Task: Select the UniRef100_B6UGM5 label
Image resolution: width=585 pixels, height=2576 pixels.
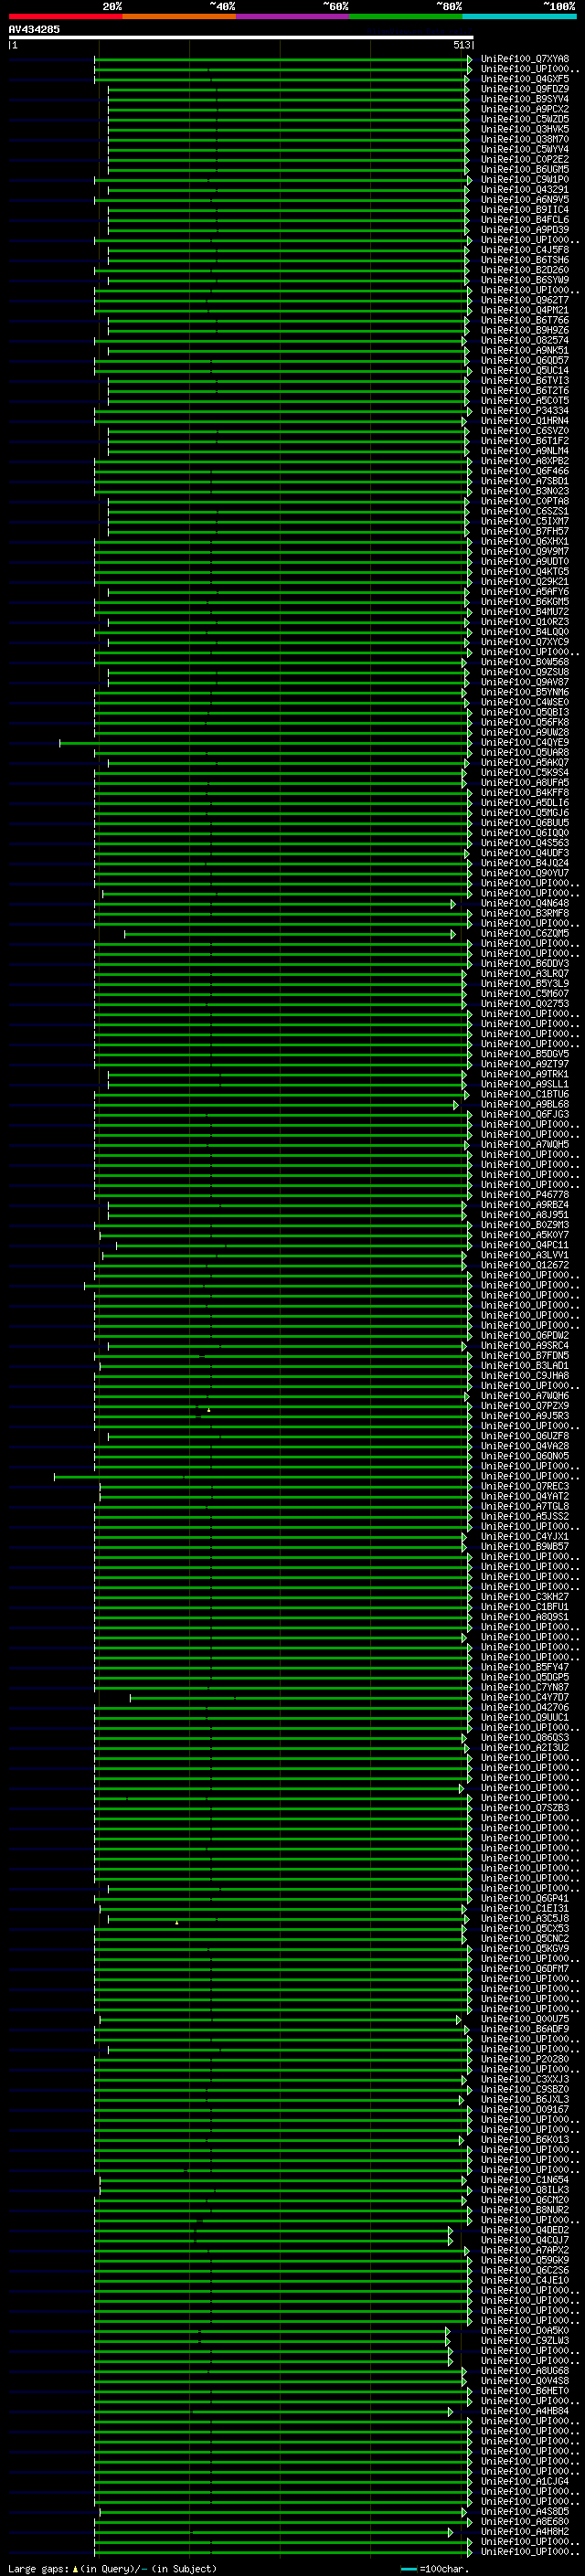Action: (x=525, y=169)
